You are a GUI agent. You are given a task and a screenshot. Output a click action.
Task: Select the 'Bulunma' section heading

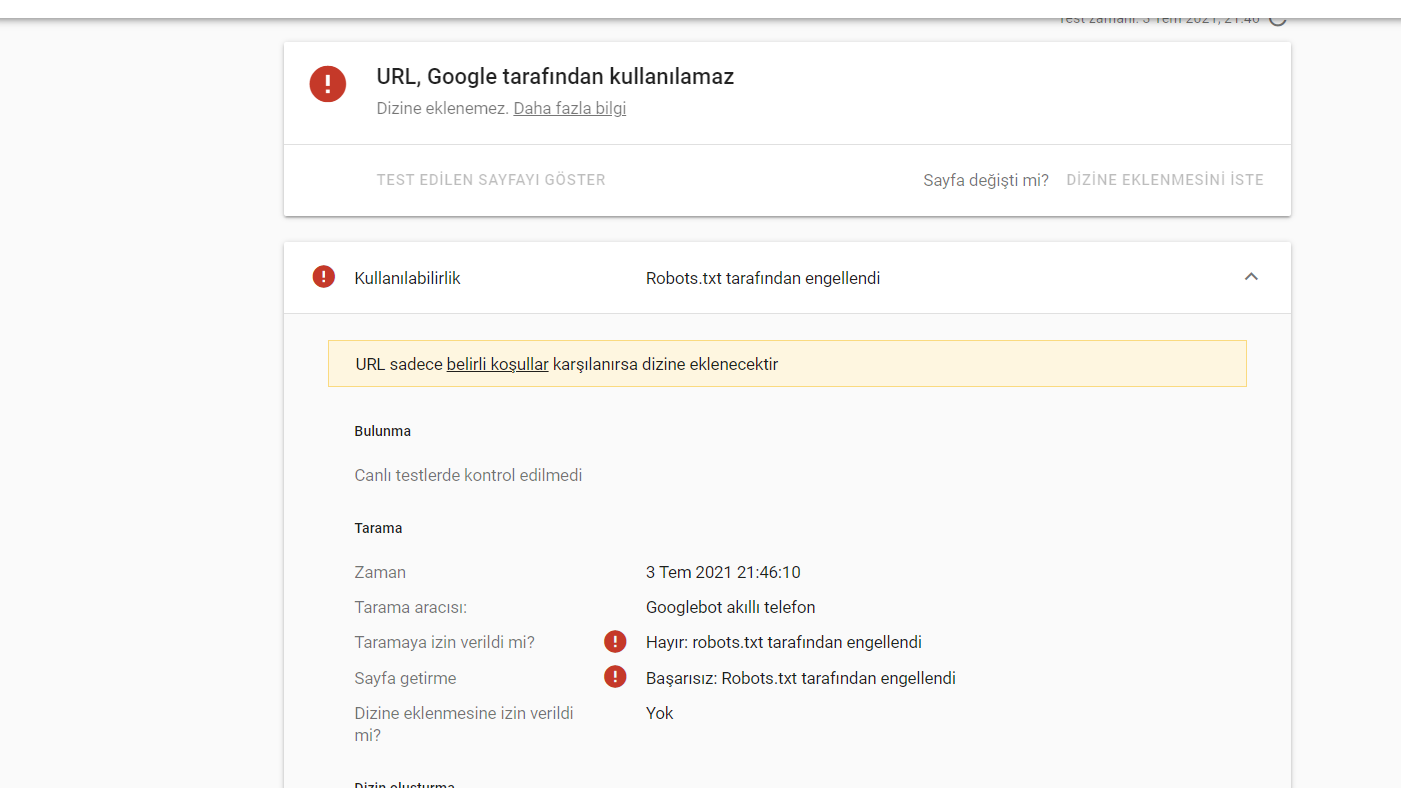382,431
